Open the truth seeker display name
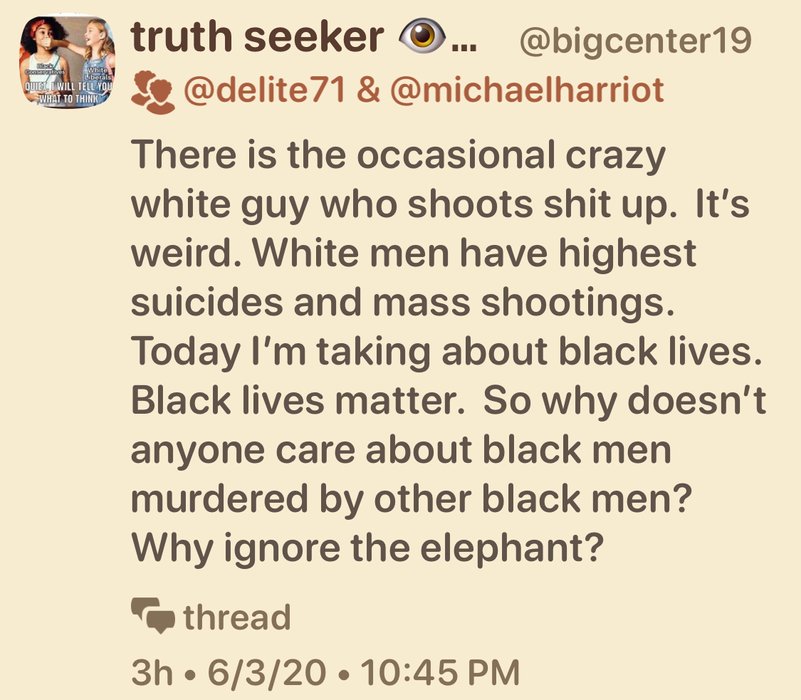801x700 pixels. pos(257,38)
